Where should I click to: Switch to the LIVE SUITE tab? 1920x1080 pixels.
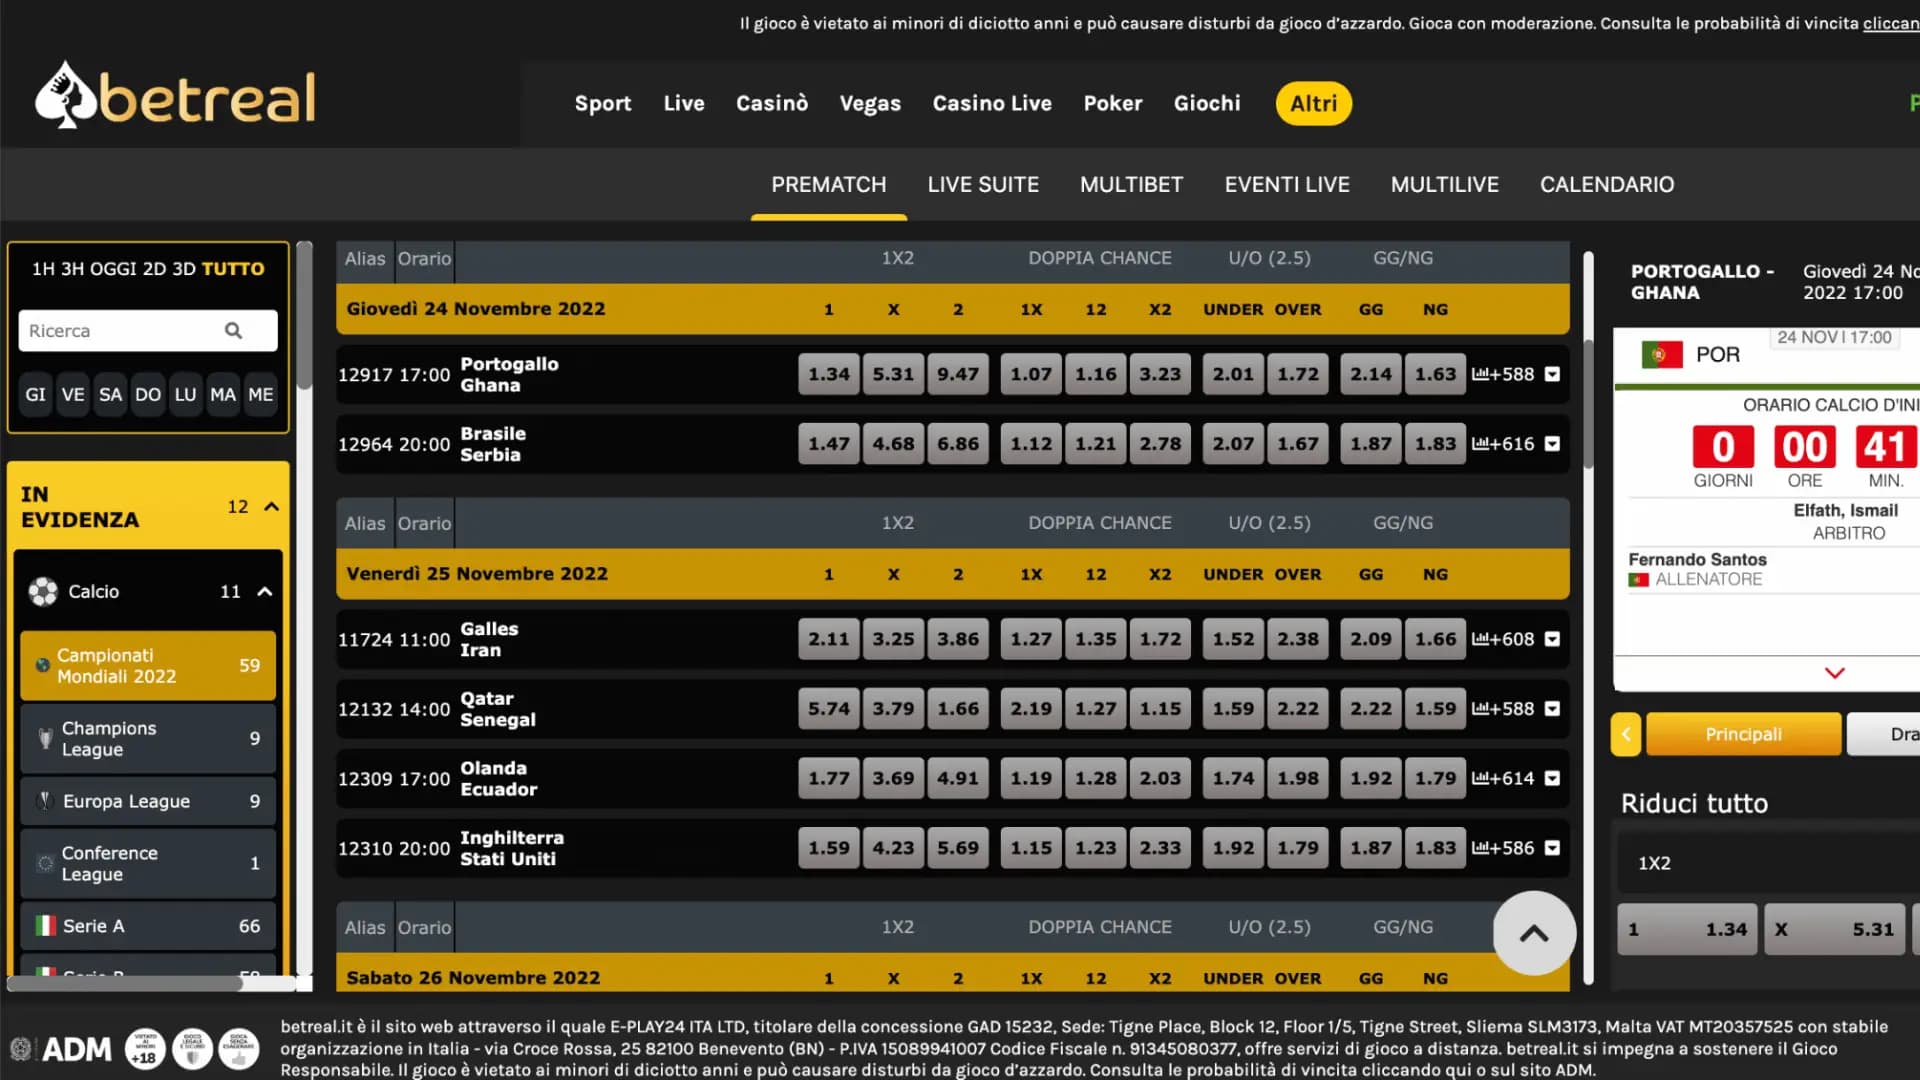983,184
